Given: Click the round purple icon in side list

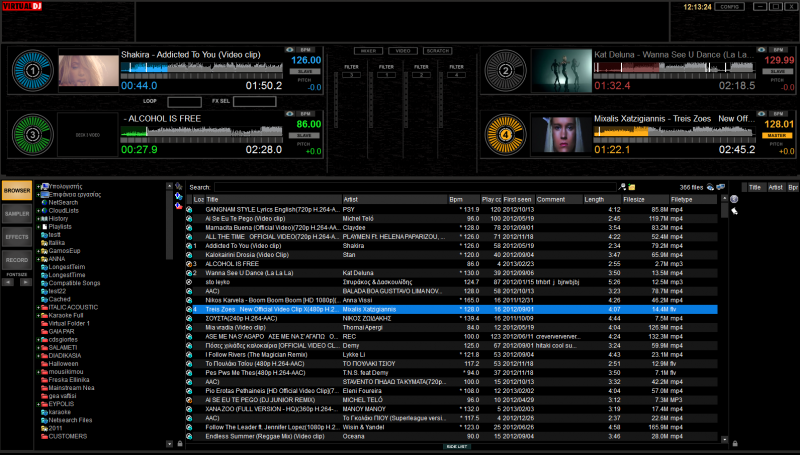Looking at the screenshot, I should click(x=734, y=199).
